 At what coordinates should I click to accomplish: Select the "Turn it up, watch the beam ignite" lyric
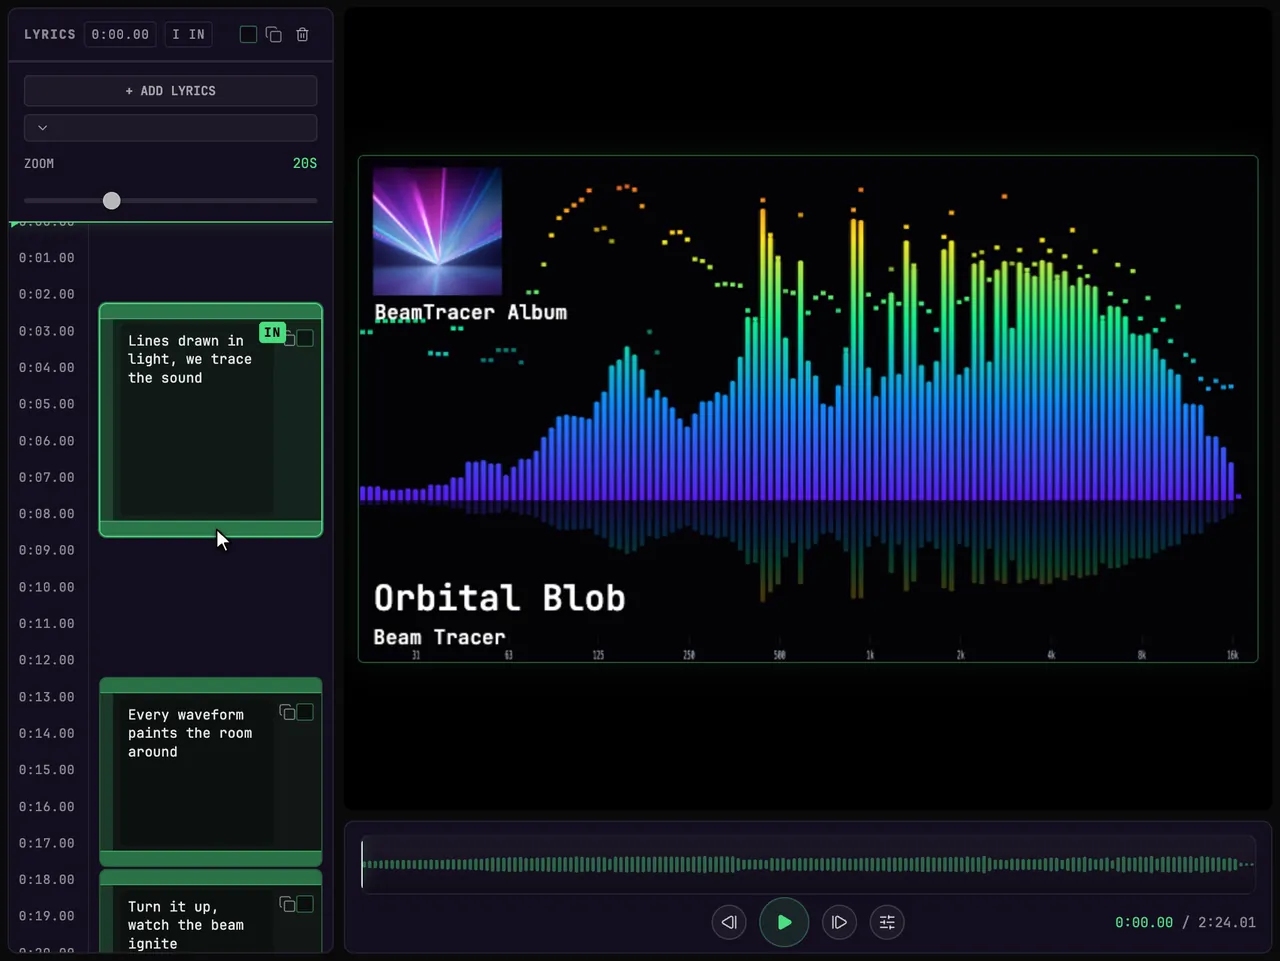click(186, 925)
